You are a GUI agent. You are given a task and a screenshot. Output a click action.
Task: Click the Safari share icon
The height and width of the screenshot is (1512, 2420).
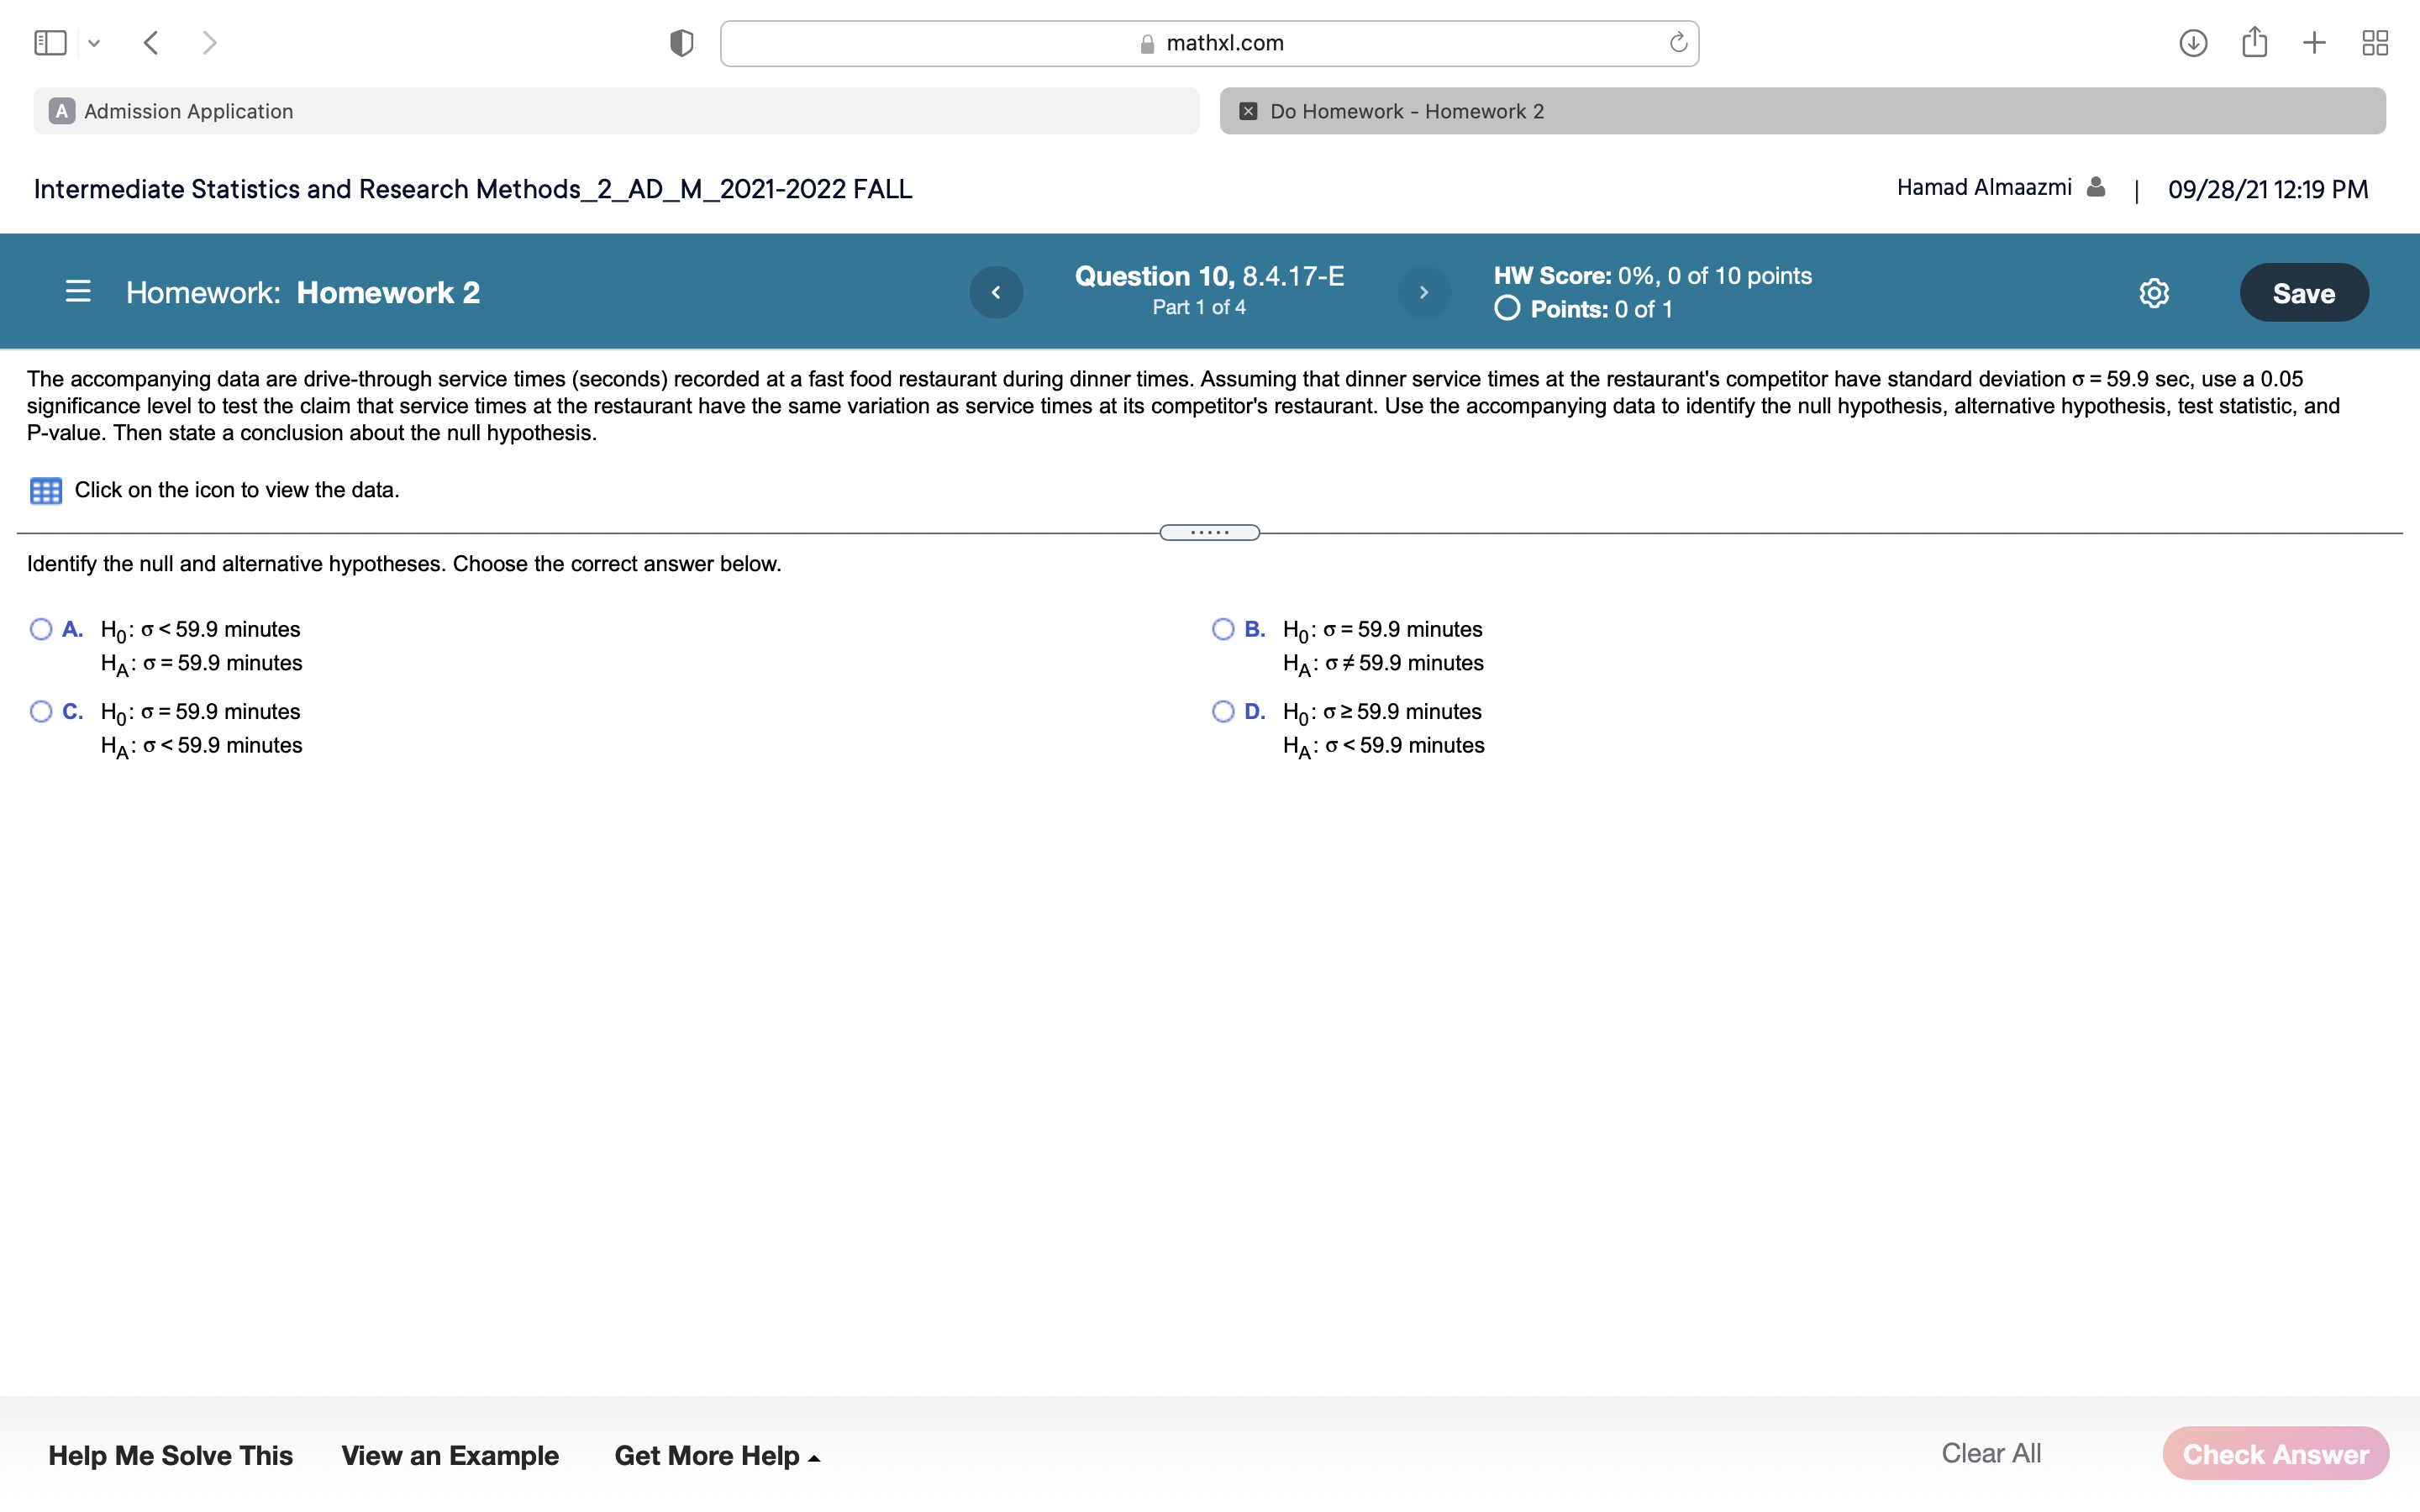(2254, 43)
